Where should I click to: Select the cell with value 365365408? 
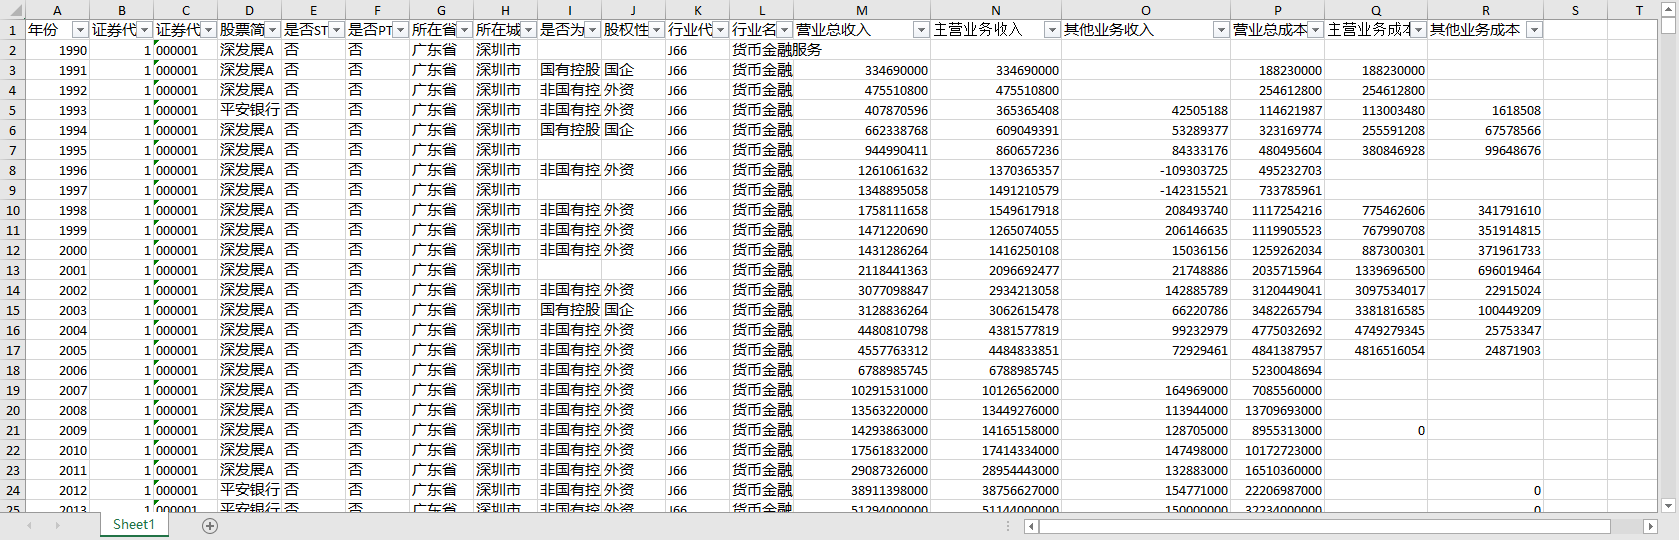point(996,110)
